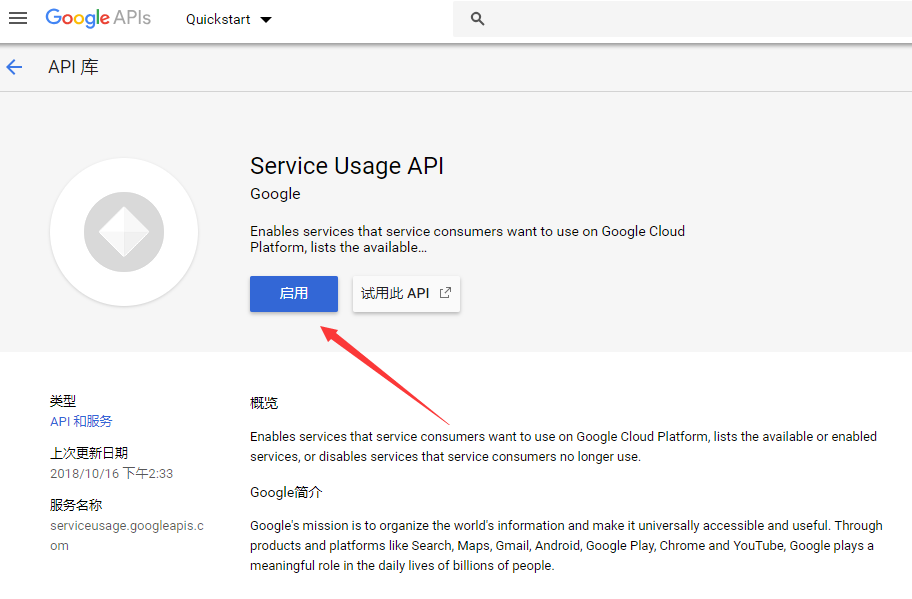This screenshot has height=599, width=912.
Task: Click the truncated description ending with available…
Action: tap(467, 239)
